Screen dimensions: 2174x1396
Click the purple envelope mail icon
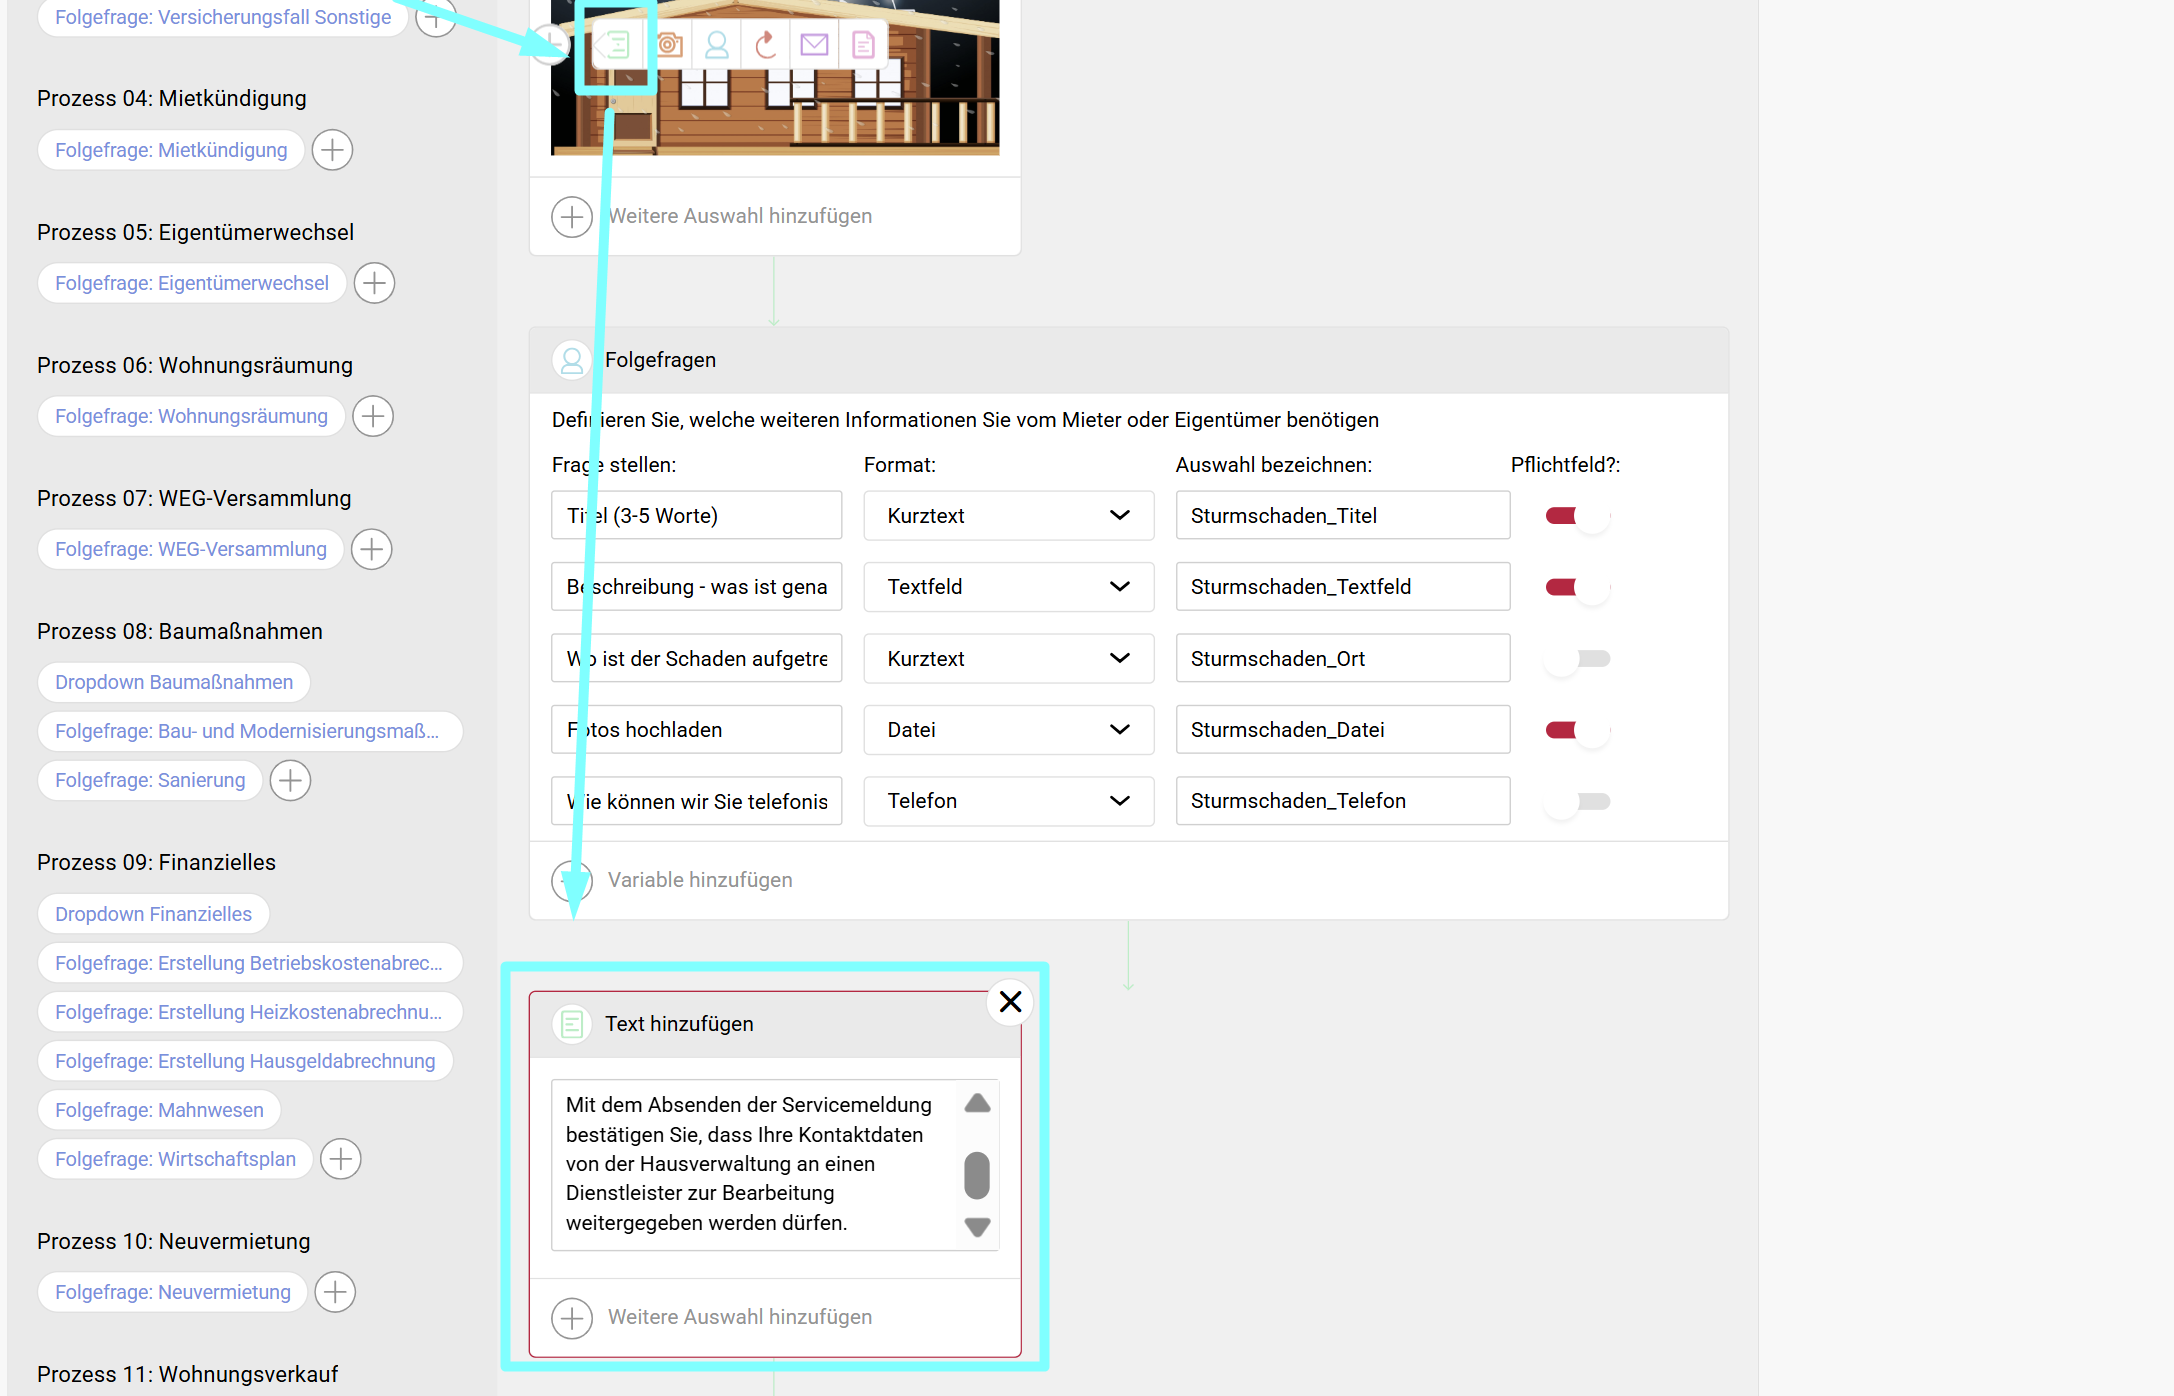click(814, 45)
